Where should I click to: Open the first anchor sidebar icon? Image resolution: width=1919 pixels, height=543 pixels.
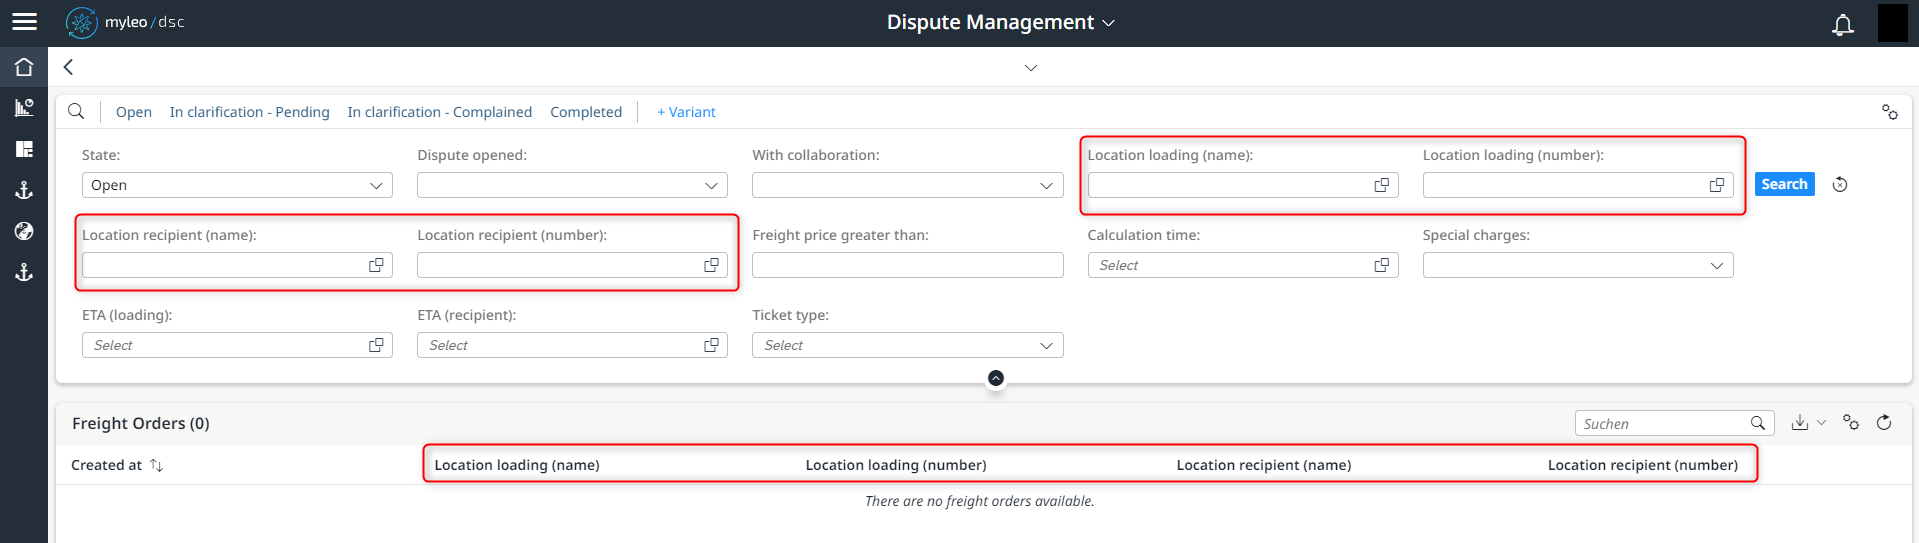(24, 190)
